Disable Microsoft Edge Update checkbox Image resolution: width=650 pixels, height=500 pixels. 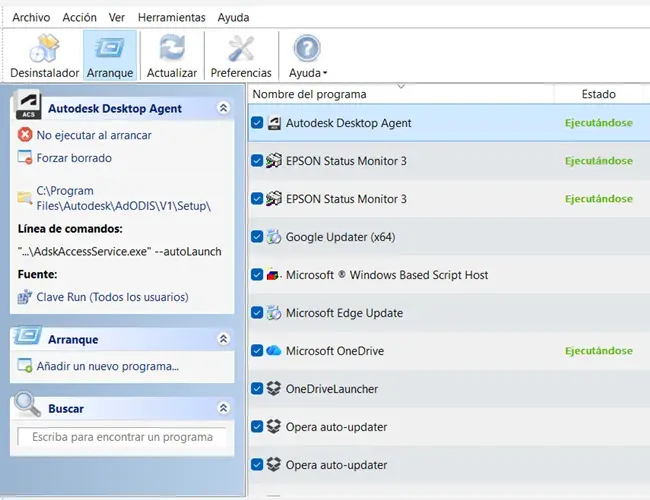(x=257, y=313)
